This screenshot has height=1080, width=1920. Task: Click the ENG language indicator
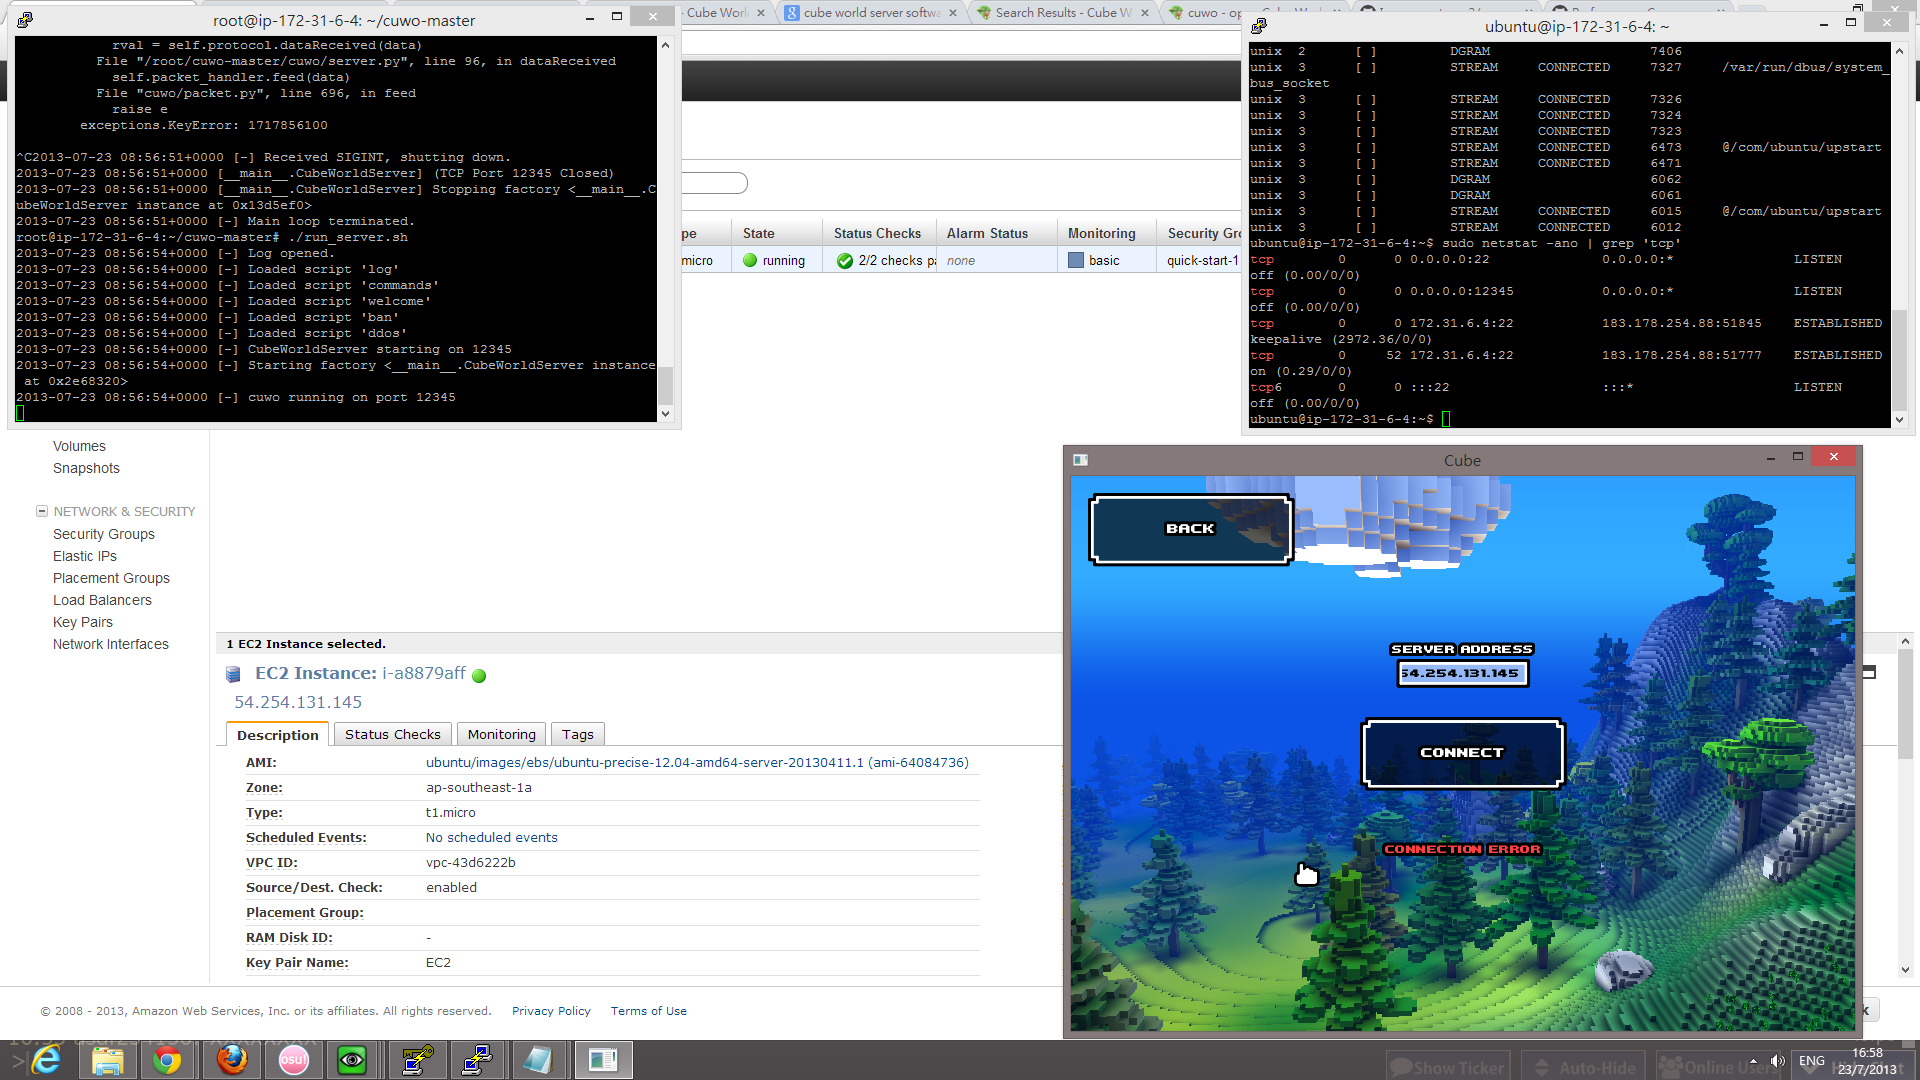[1812, 1061]
